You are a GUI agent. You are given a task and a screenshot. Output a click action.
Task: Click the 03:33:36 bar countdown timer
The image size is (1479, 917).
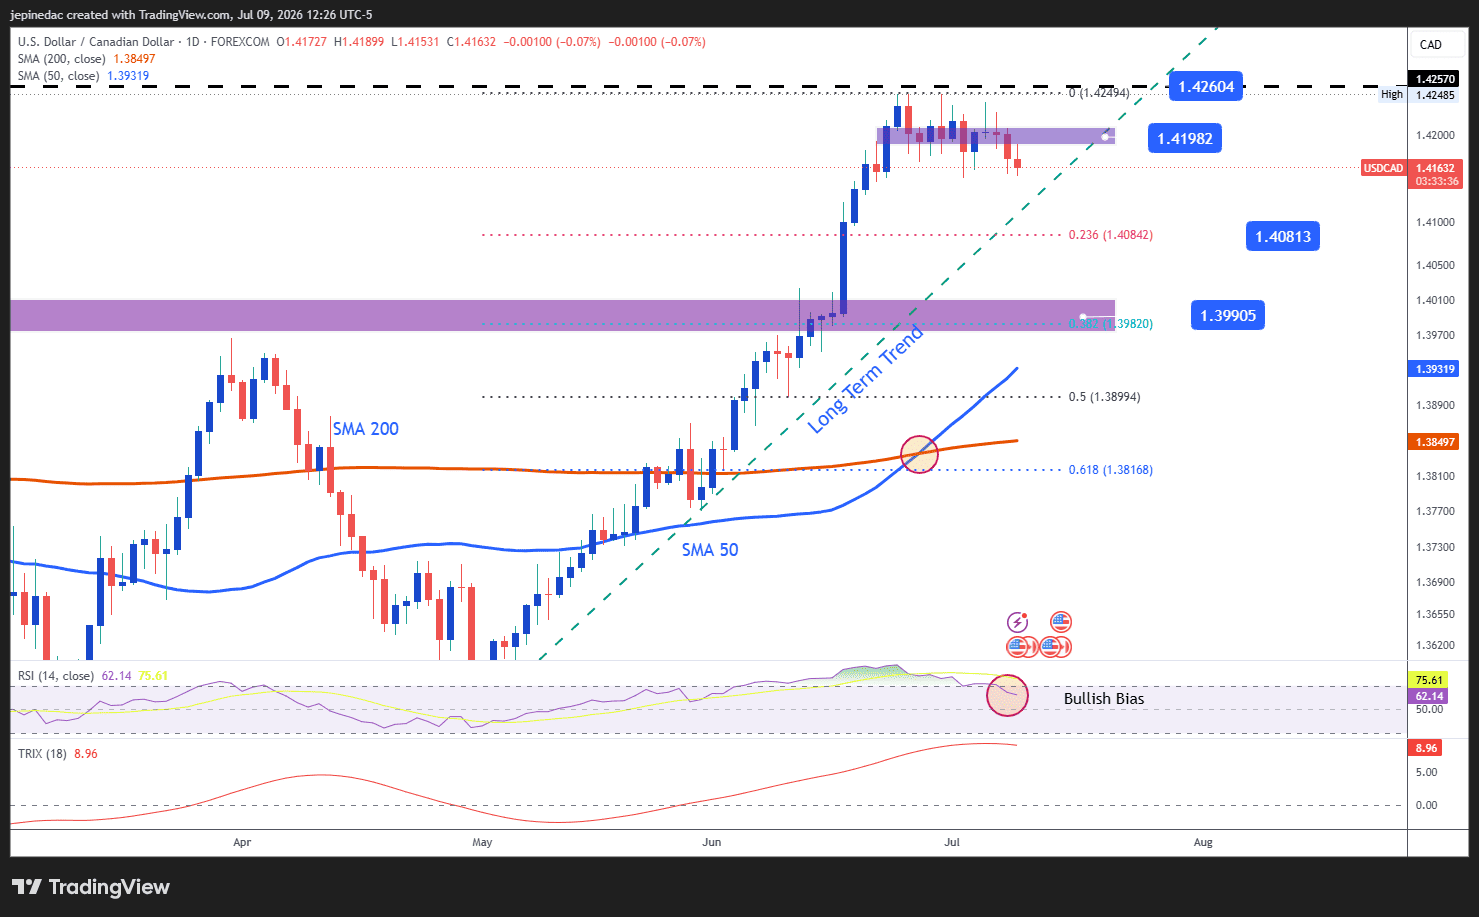point(1436,182)
